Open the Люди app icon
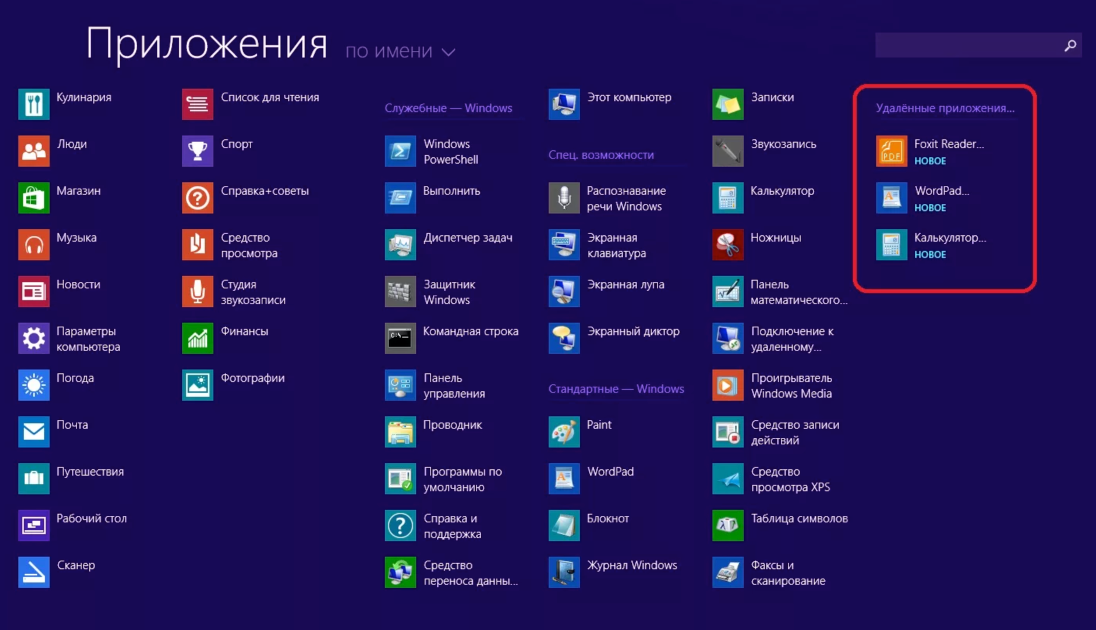The width and height of the screenshot is (1096, 630). click(x=34, y=151)
